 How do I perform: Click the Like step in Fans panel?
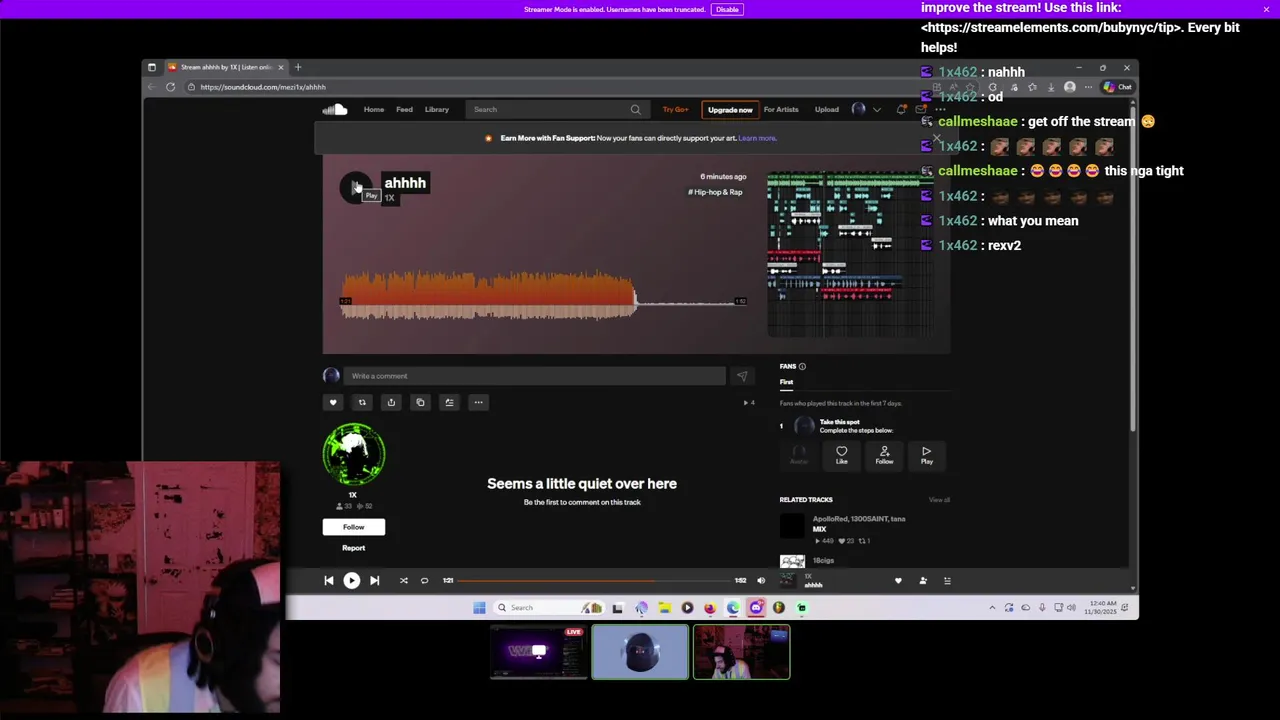[x=841, y=455]
